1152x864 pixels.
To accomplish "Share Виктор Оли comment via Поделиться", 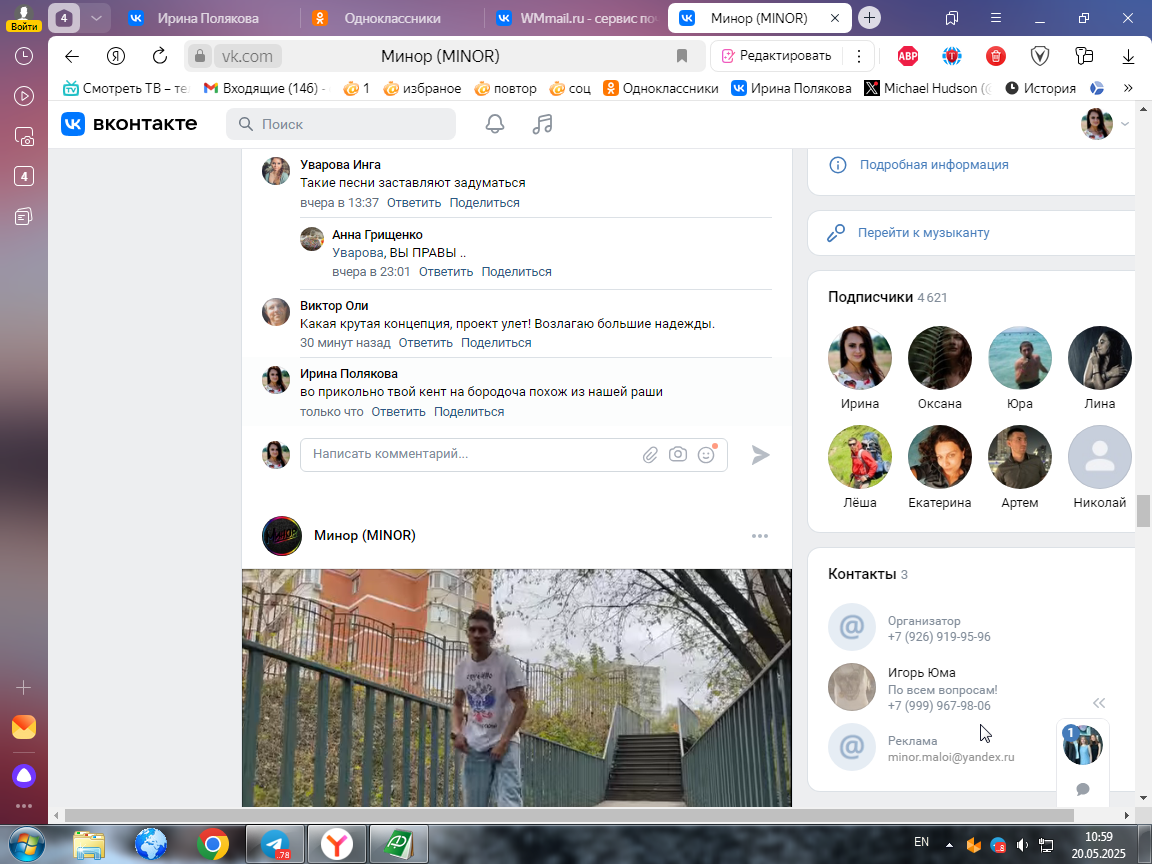I will click(x=496, y=343).
